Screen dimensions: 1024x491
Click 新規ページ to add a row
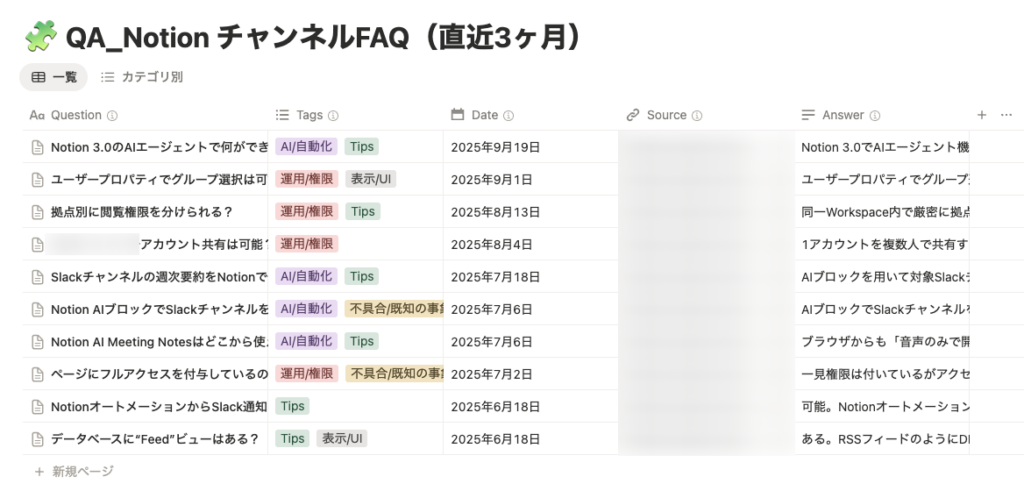coord(74,470)
